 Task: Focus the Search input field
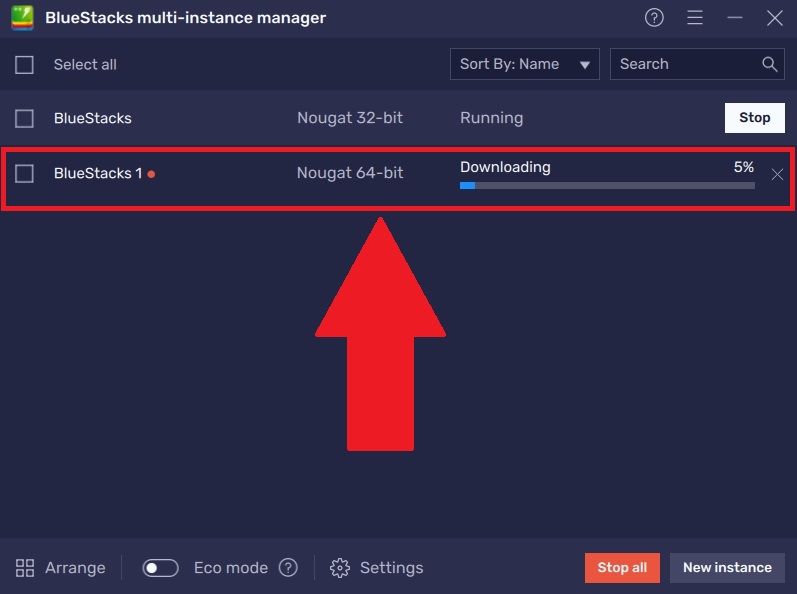697,64
